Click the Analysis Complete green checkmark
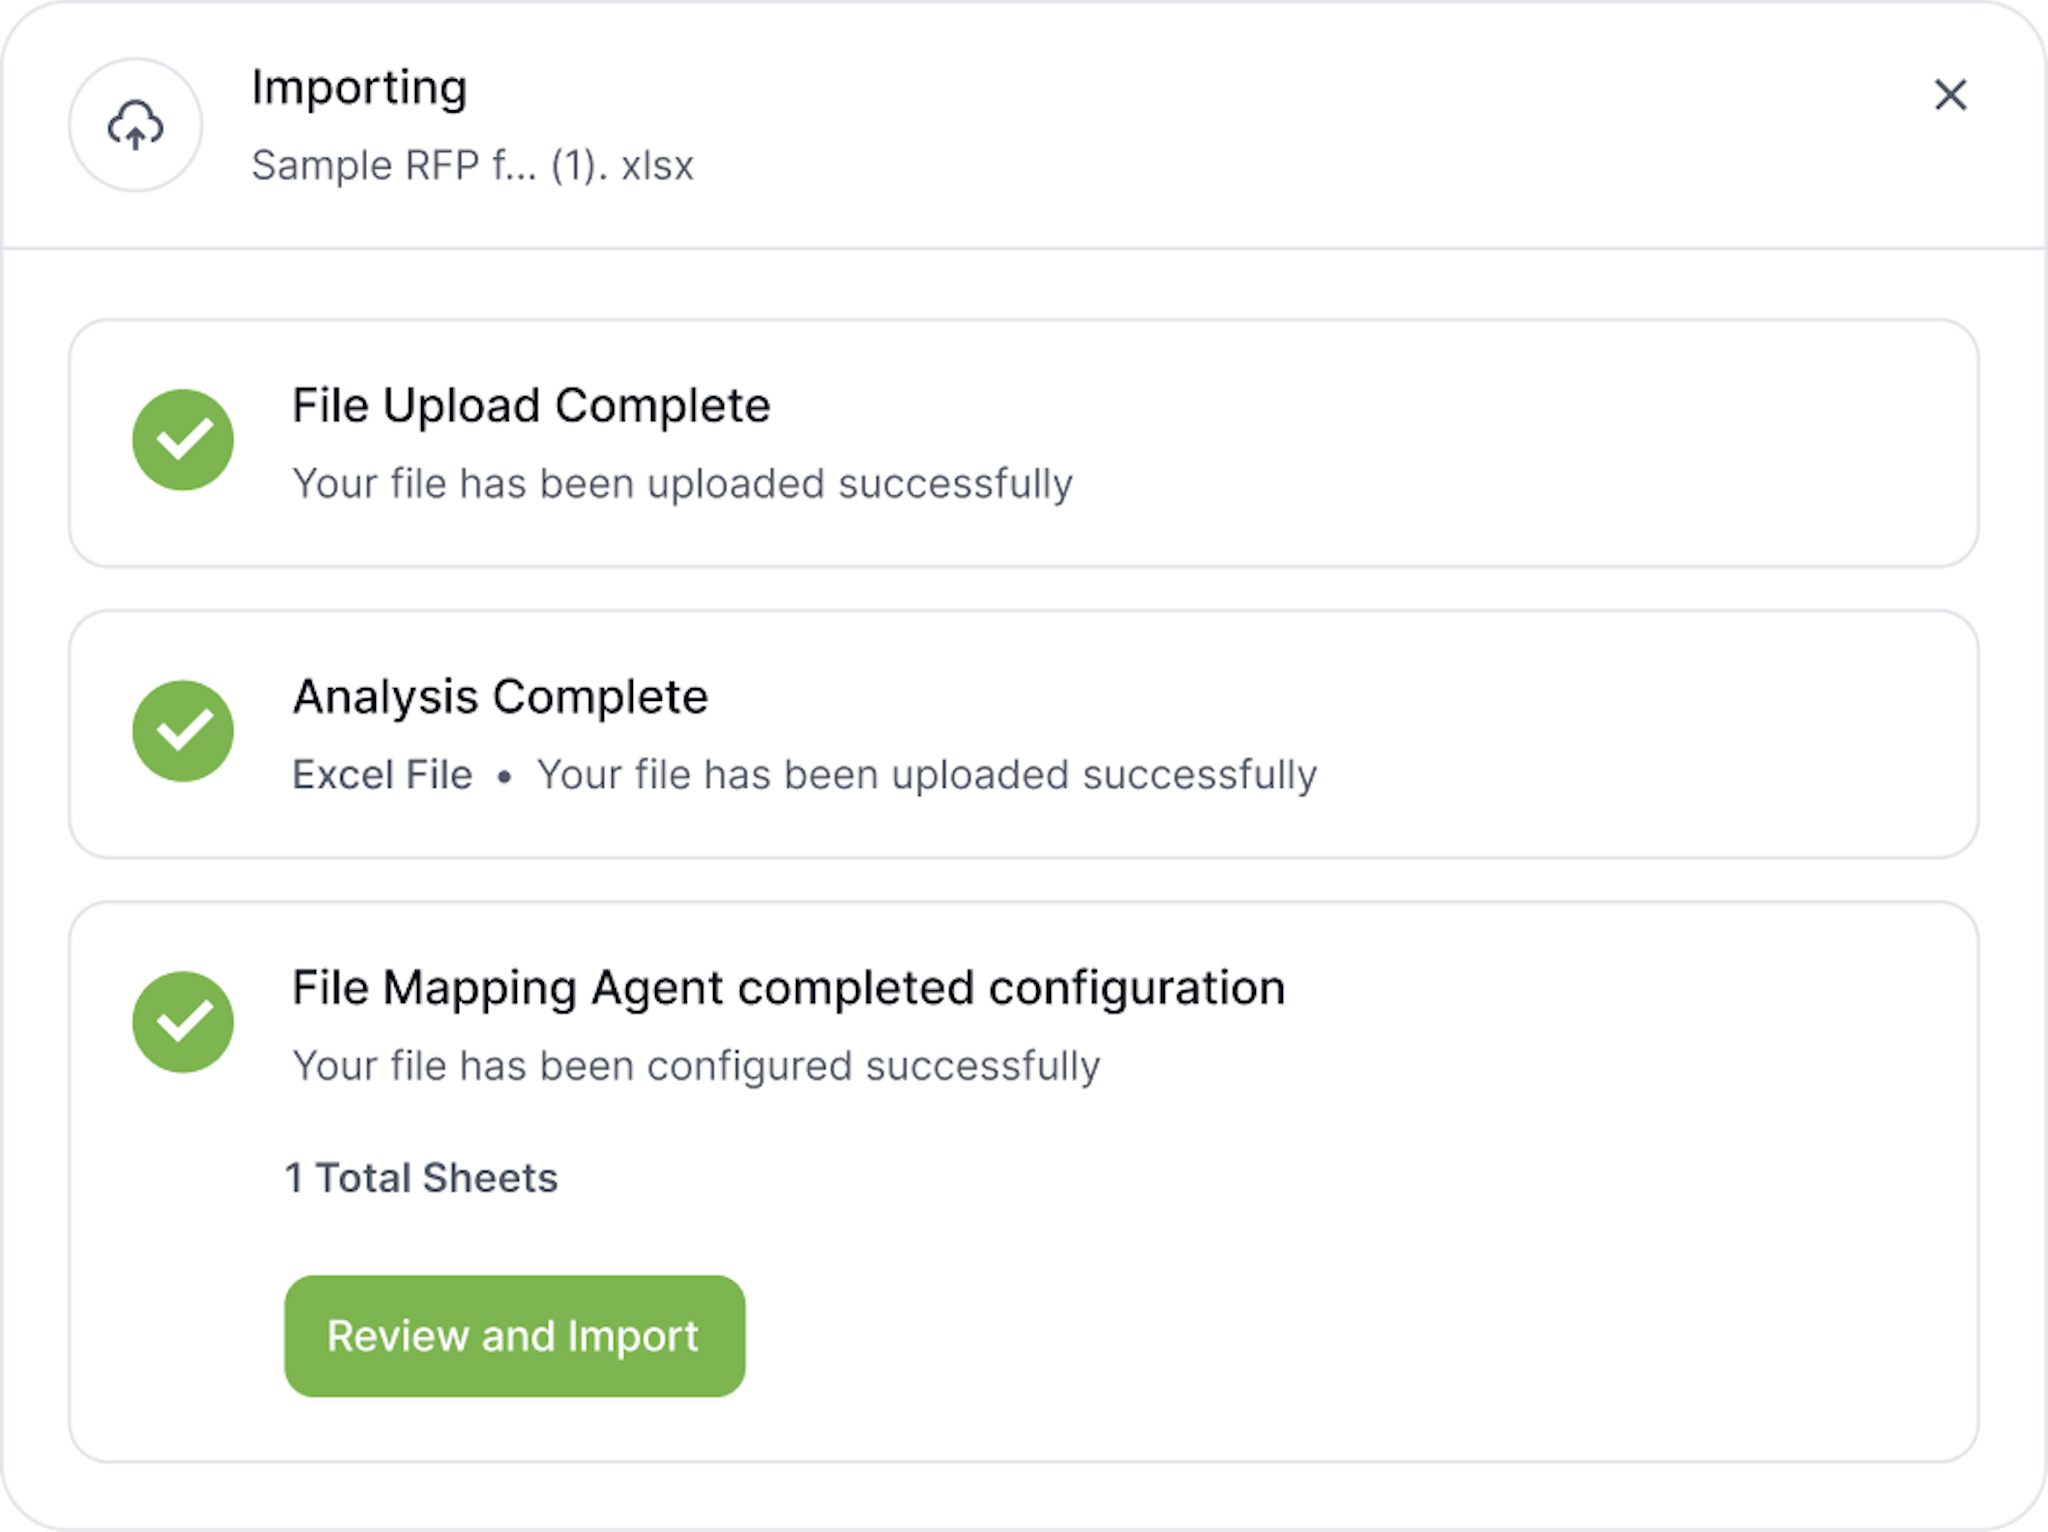Image resolution: width=2048 pixels, height=1532 pixels. click(x=183, y=731)
